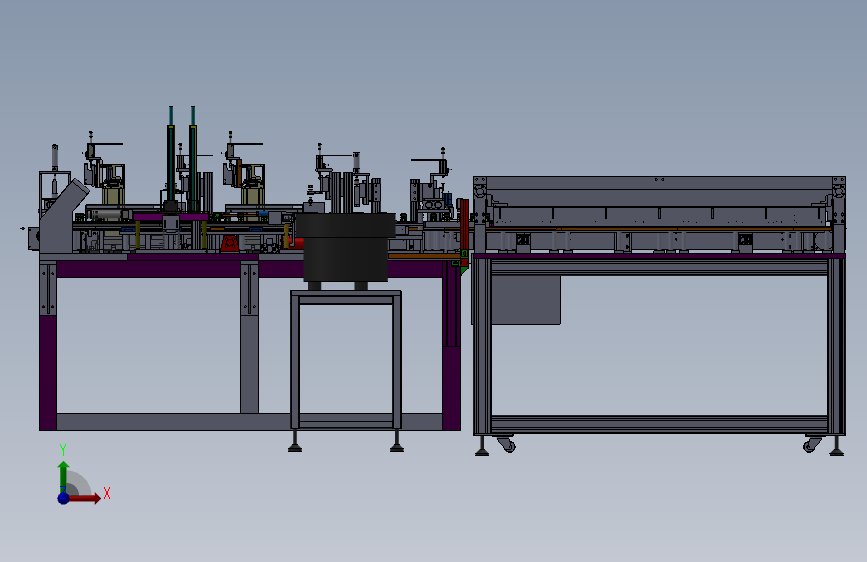This screenshot has width=867, height=562.
Task: Select the gray electrical box under right frame
Action: (525, 300)
